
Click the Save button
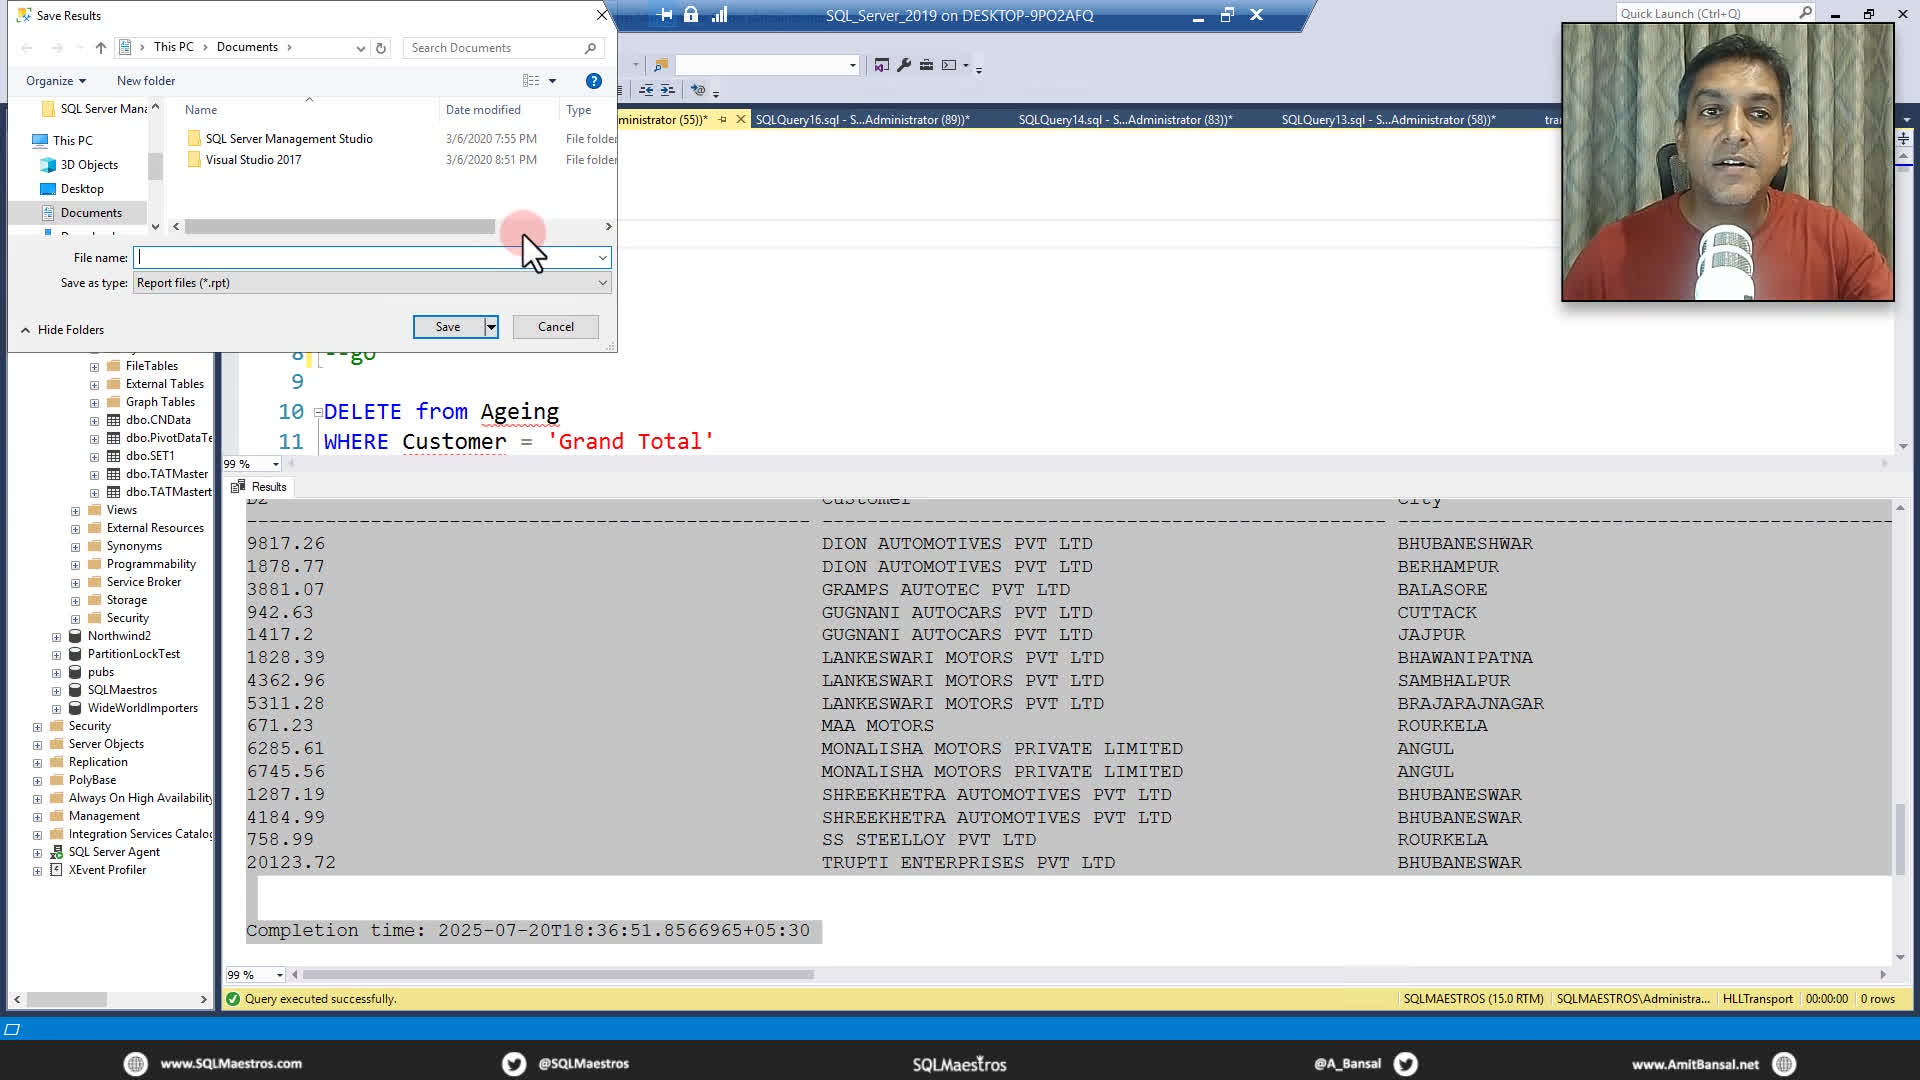pos(448,327)
